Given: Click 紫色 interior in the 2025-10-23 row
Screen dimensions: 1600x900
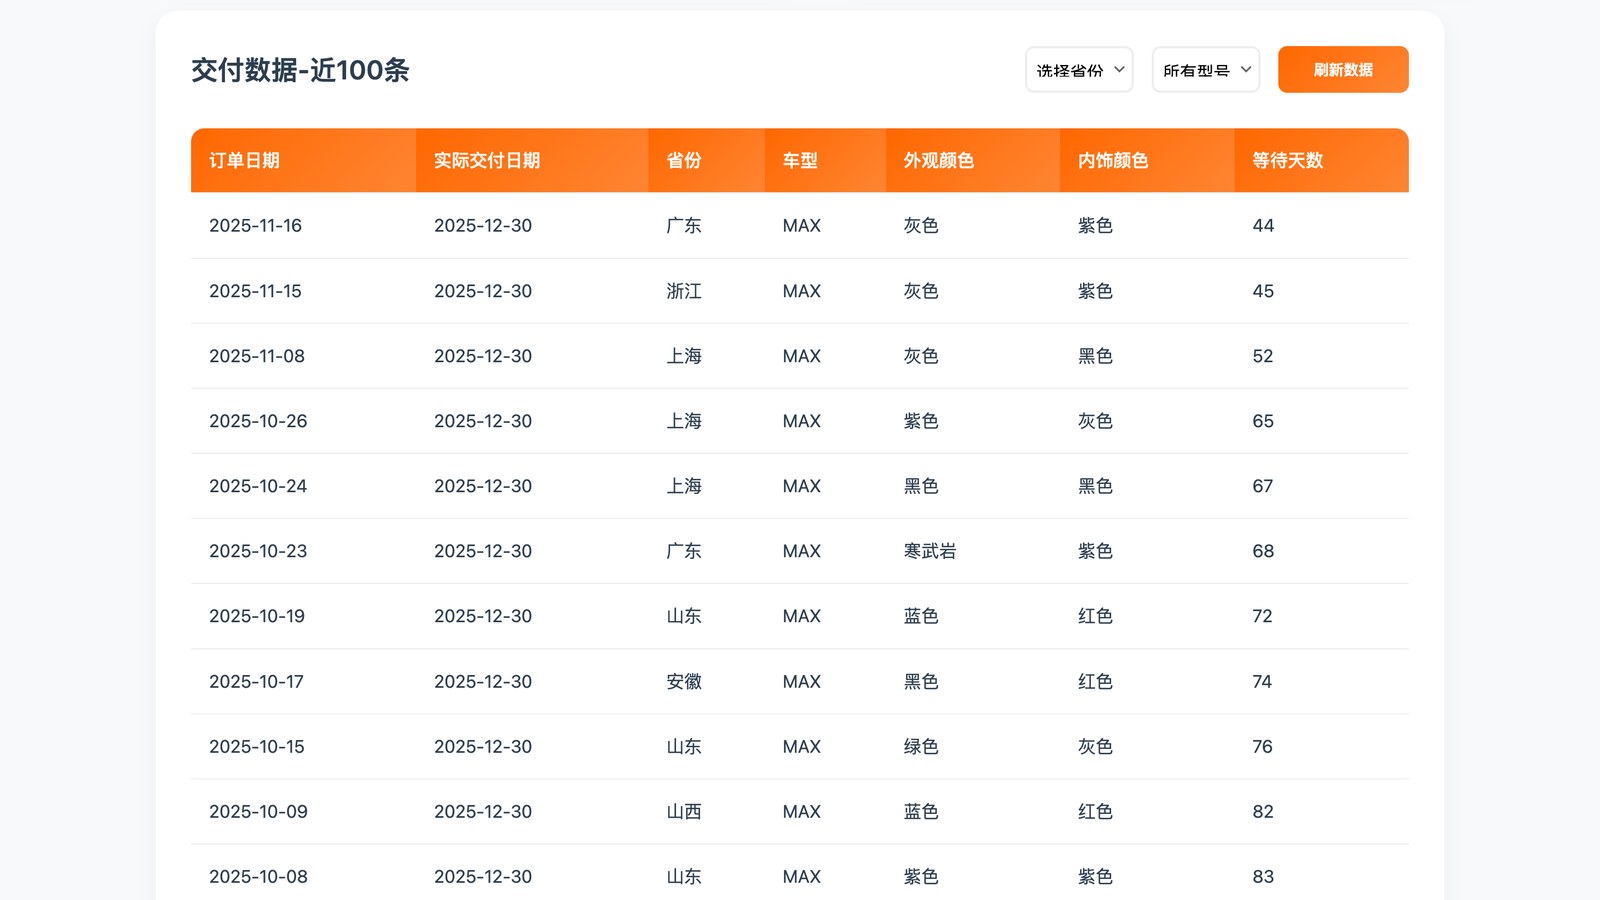Looking at the screenshot, I should (x=1095, y=551).
